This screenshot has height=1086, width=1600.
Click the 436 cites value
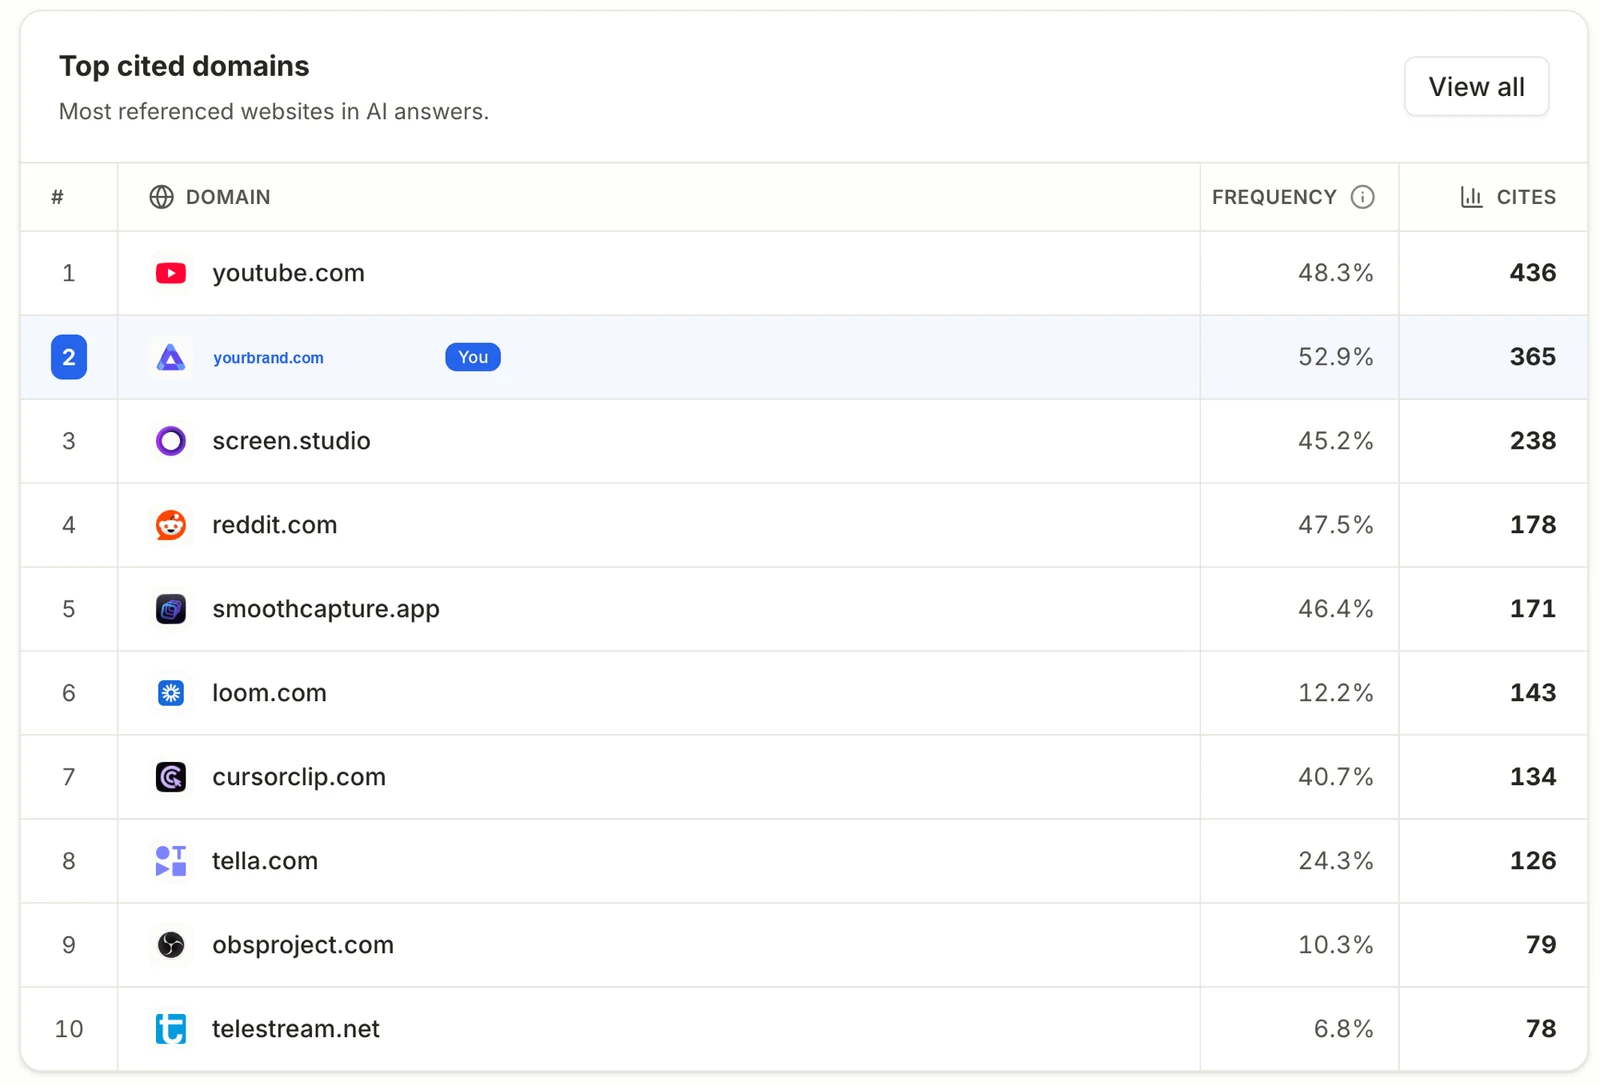tap(1533, 273)
